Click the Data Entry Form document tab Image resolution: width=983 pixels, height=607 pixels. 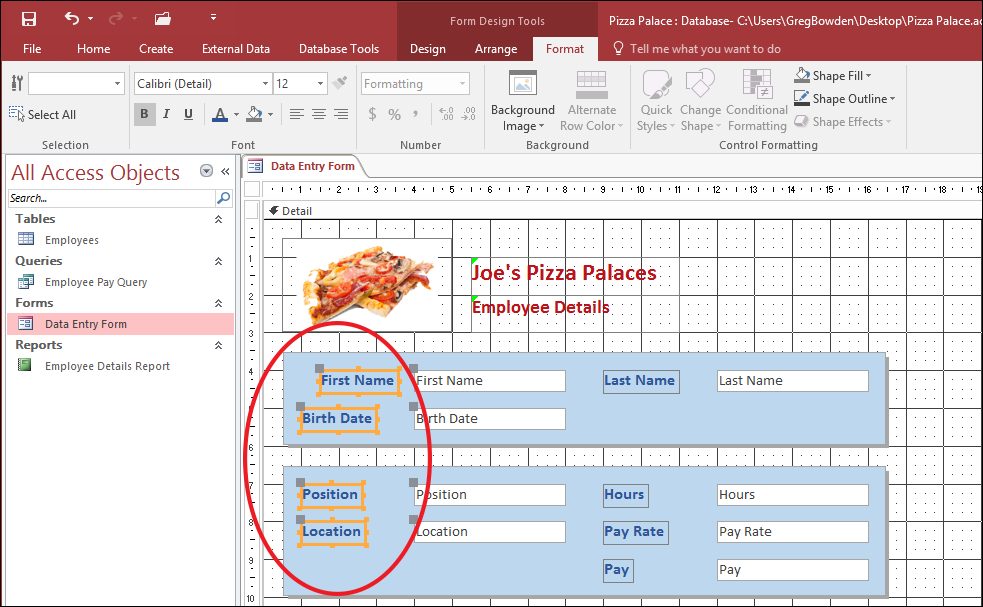click(x=303, y=166)
